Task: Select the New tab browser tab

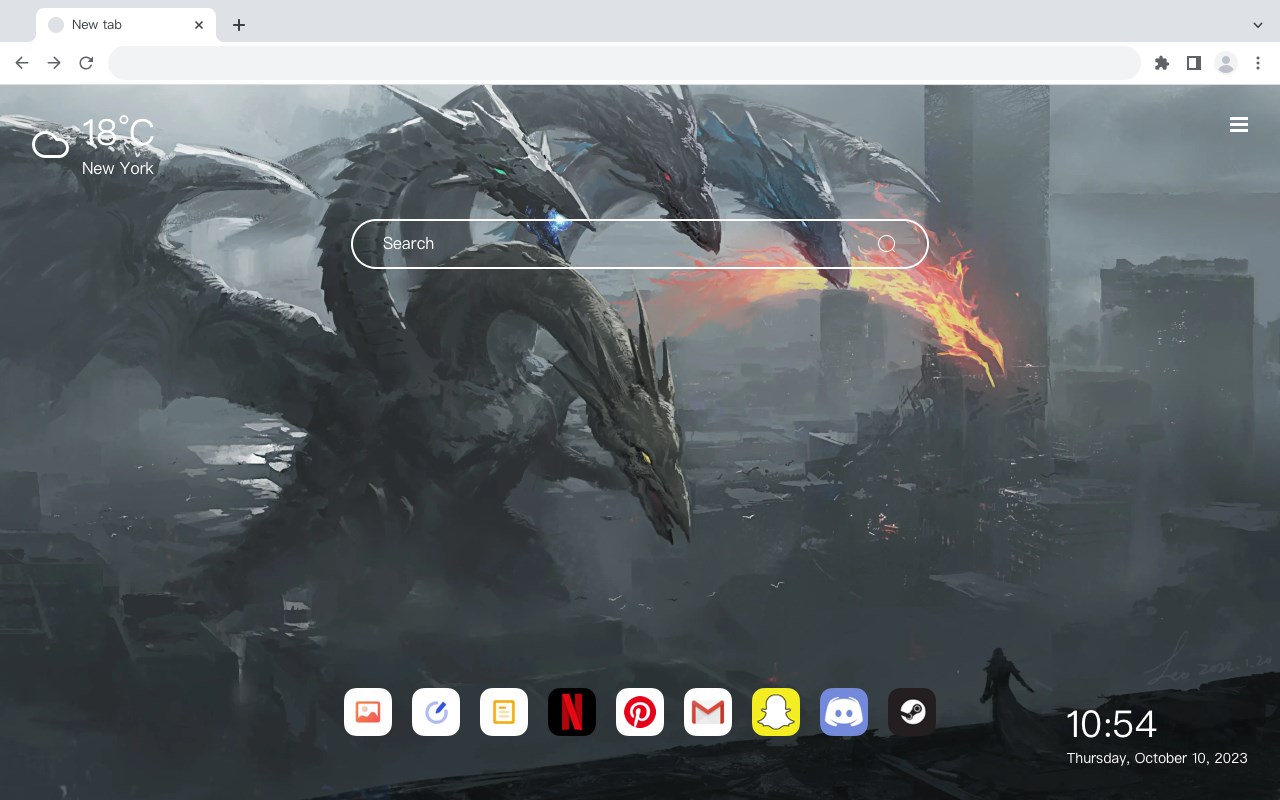Action: pos(126,25)
